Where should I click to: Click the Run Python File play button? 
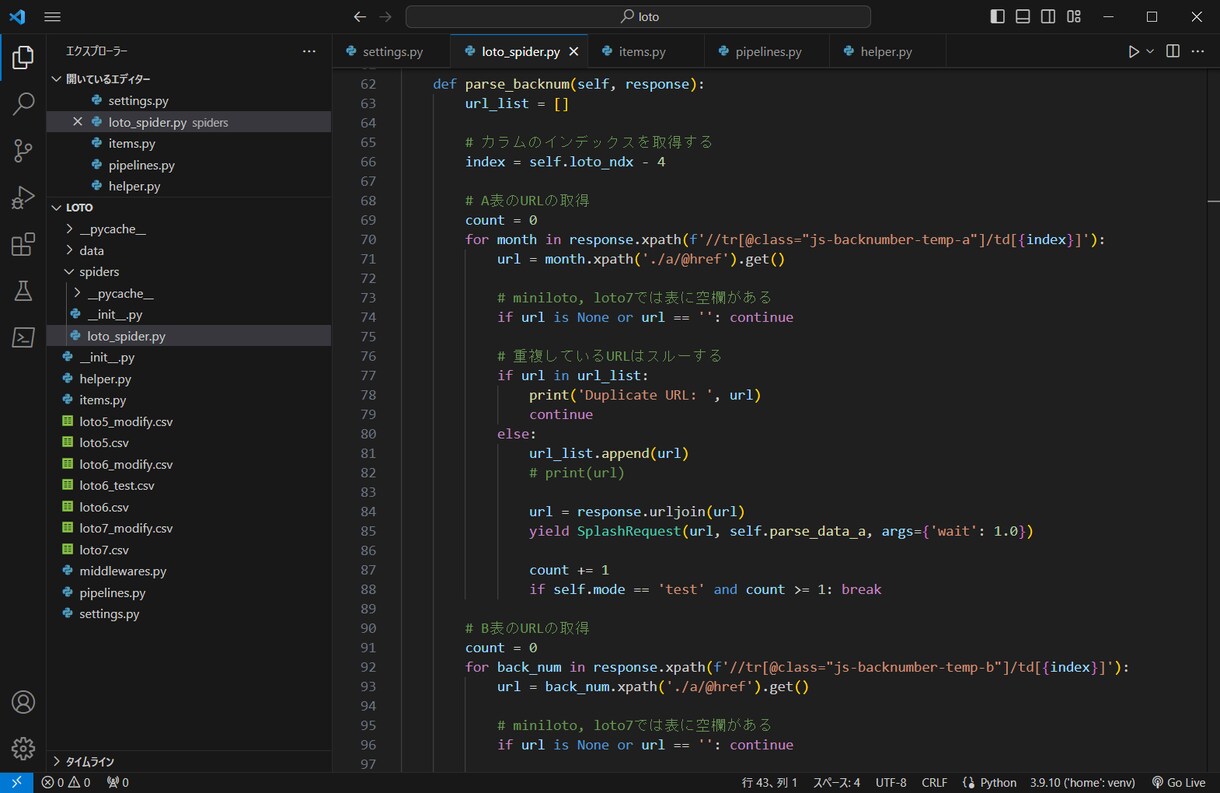click(x=1133, y=51)
